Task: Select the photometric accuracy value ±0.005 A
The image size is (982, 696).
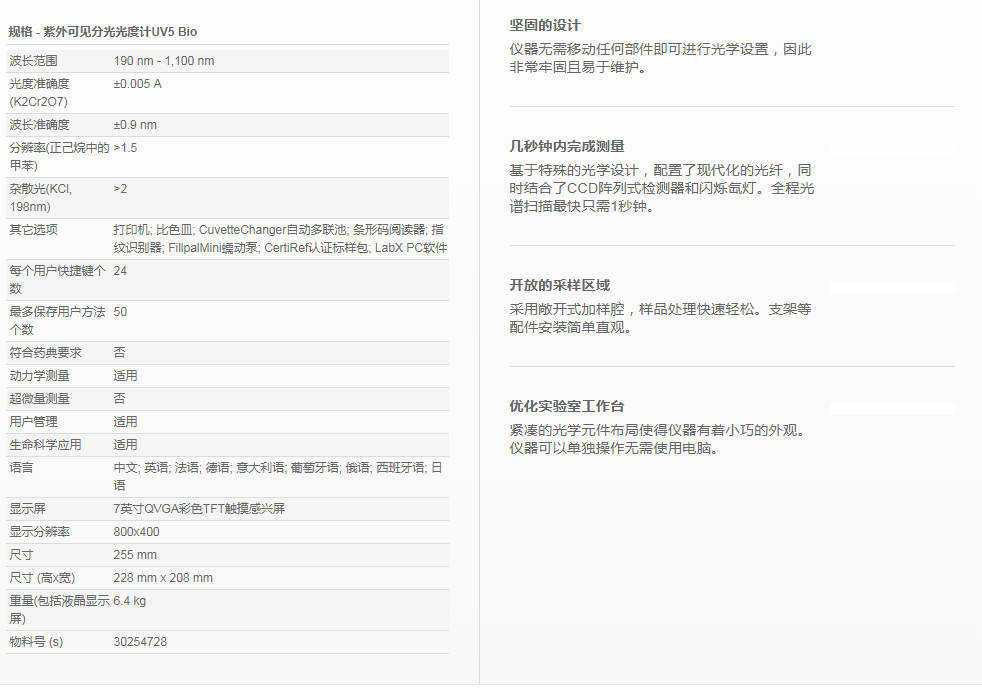Action: pyautogui.click(x=138, y=84)
